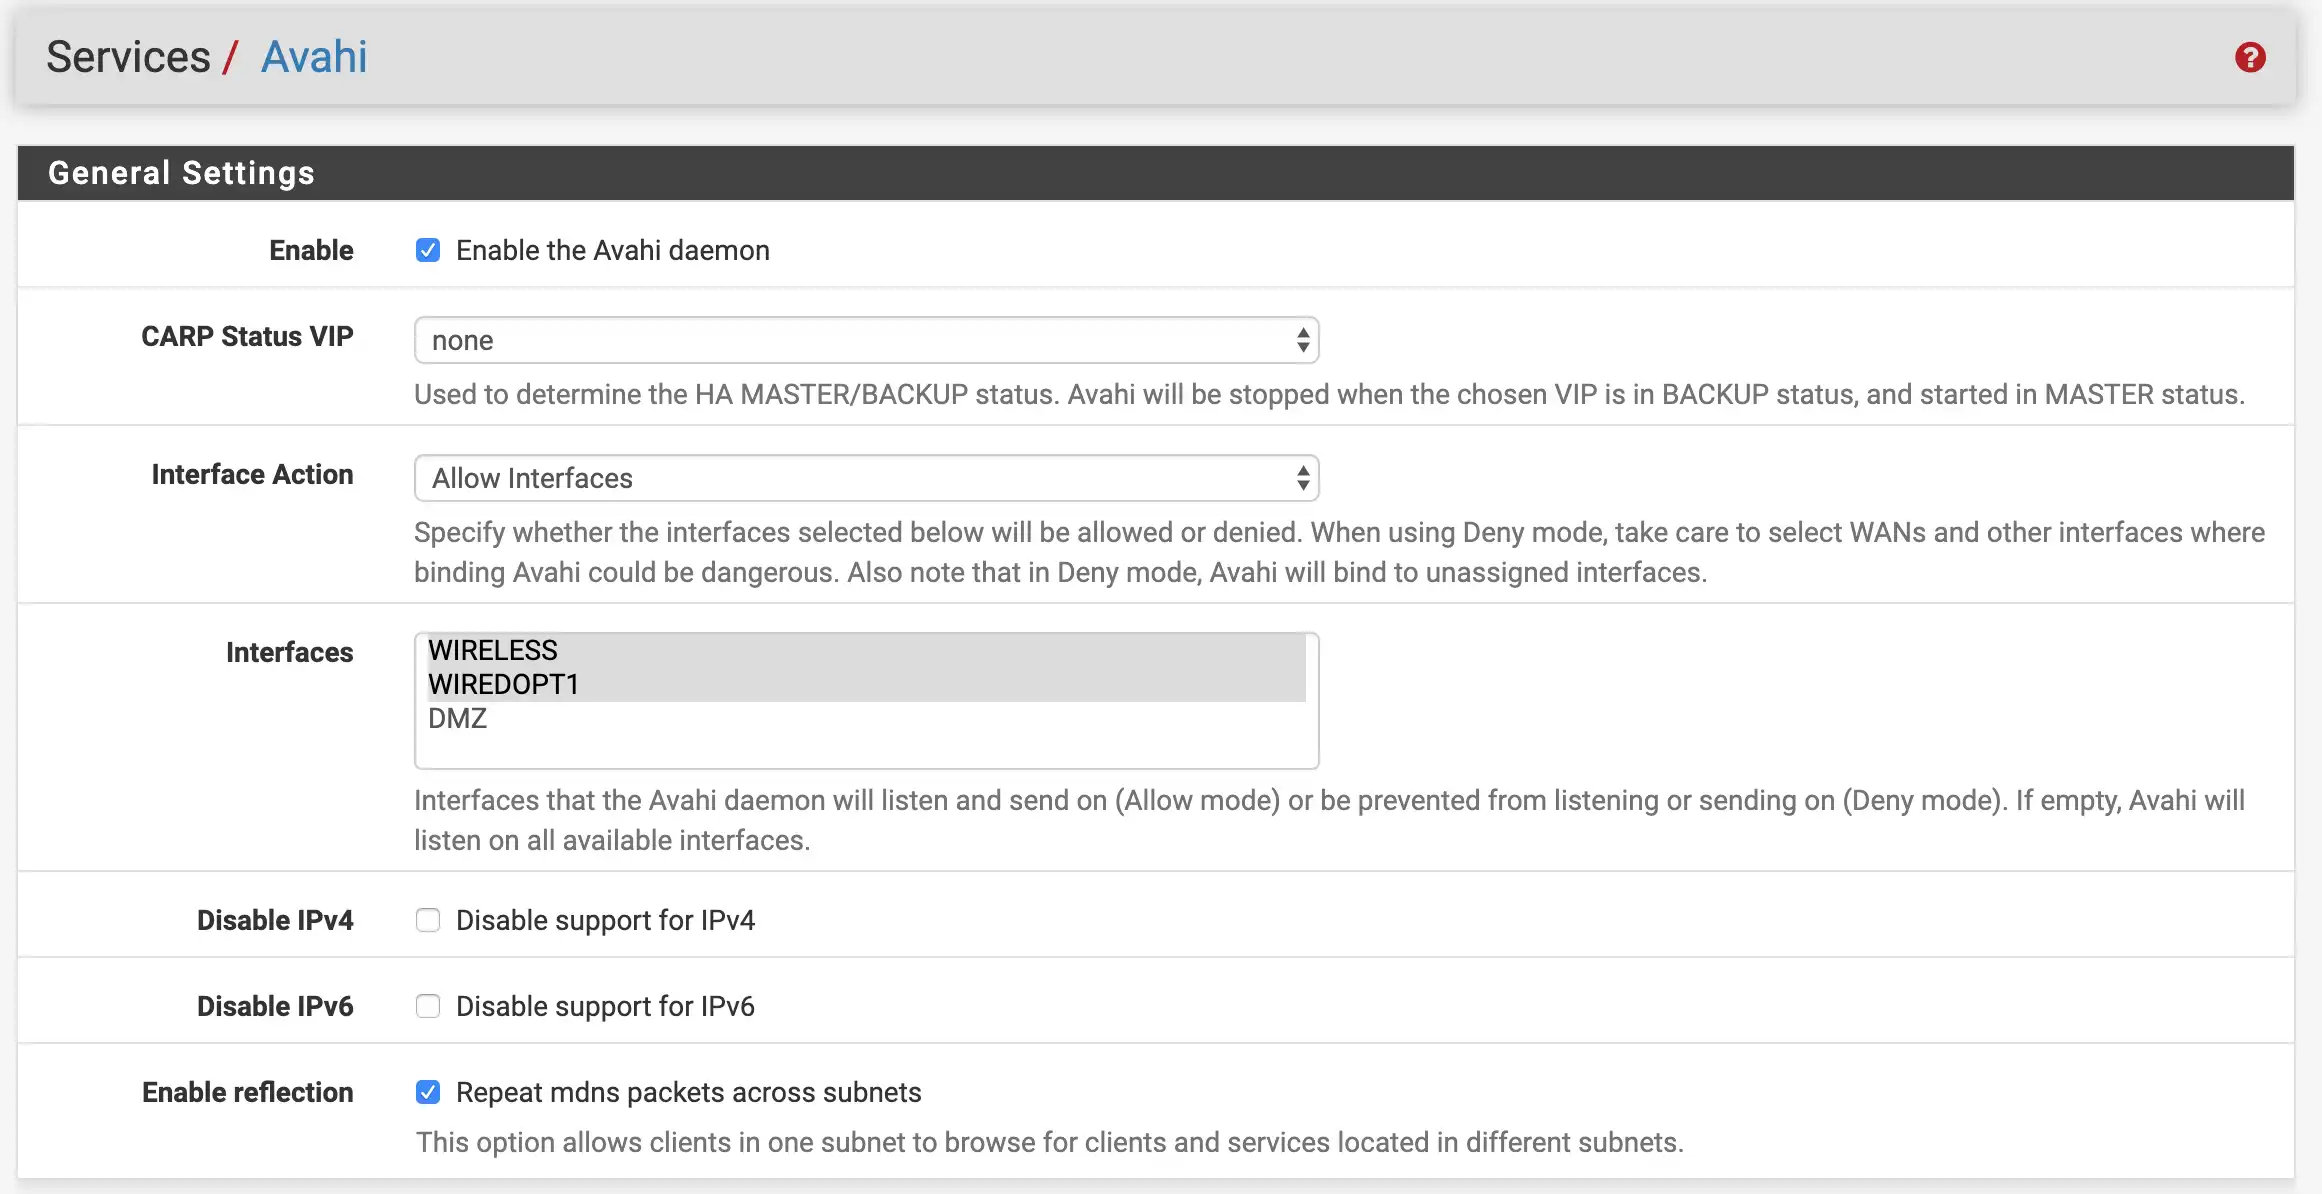Screen dimensions: 2322x1194
Task: Check Disable support for IPv4
Action: pyautogui.click(x=428, y=920)
